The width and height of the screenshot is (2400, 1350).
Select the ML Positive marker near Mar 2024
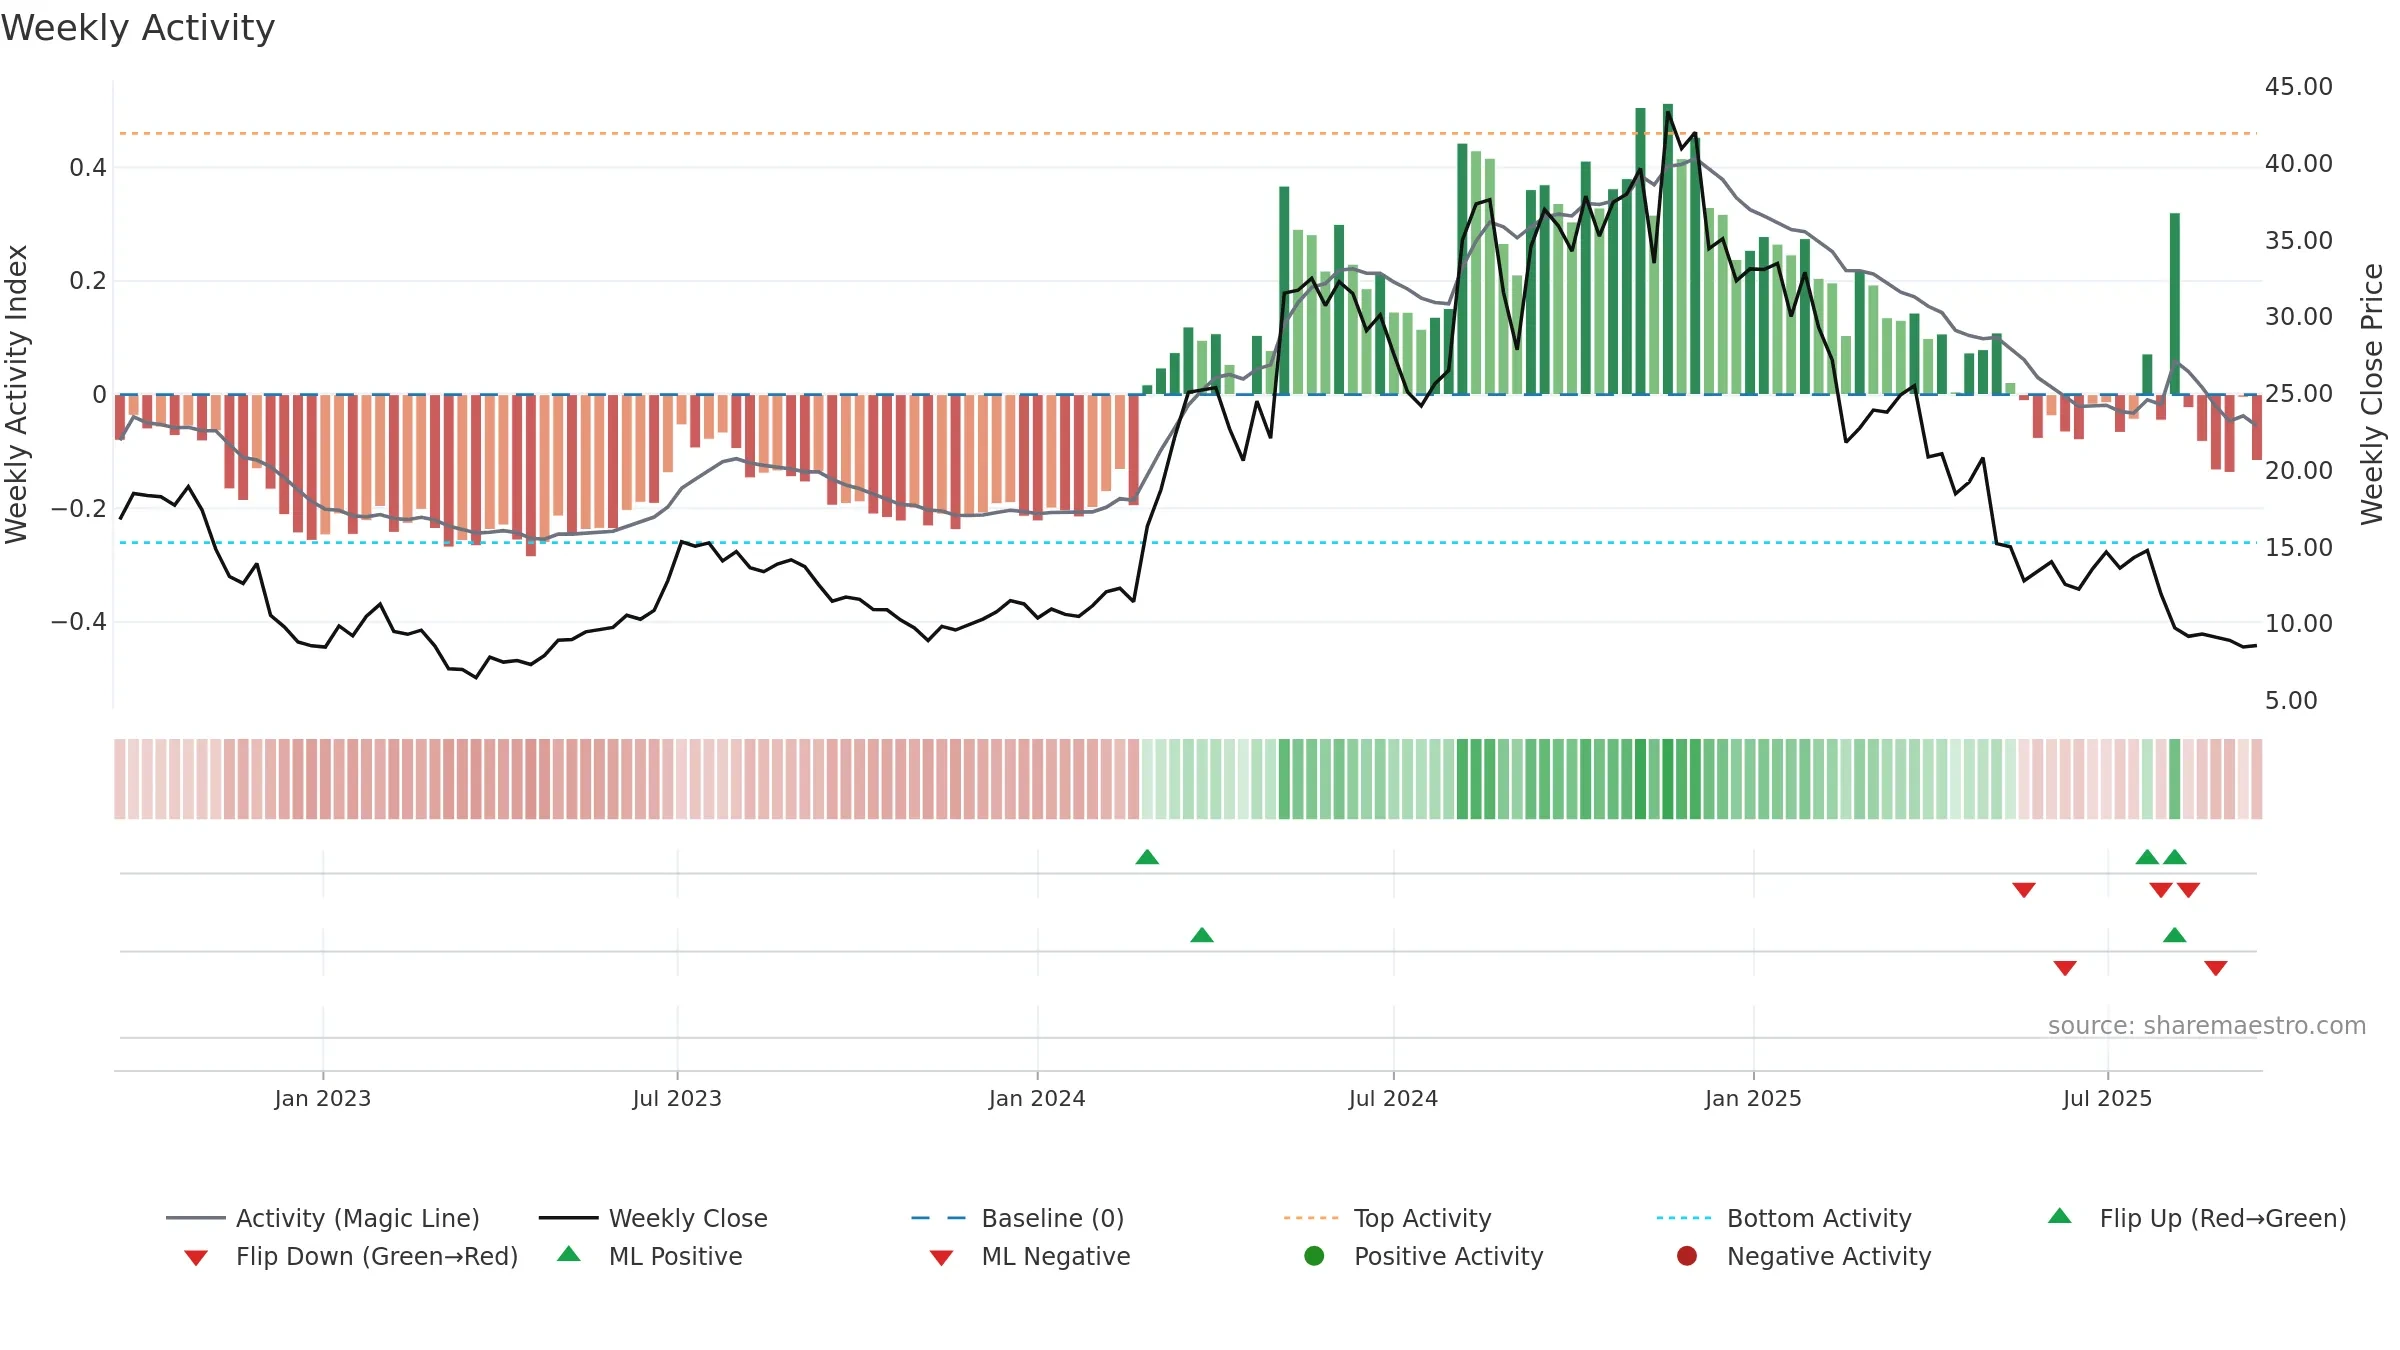(1202, 935)
